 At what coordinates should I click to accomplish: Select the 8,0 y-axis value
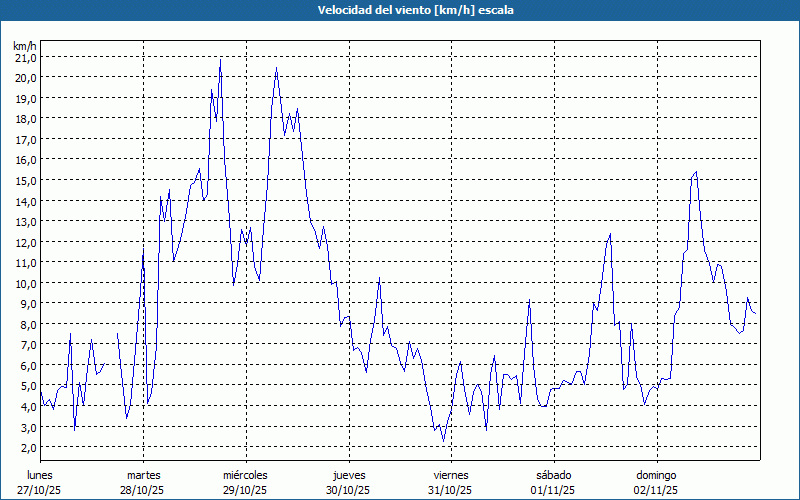click(x=28, y=324)
